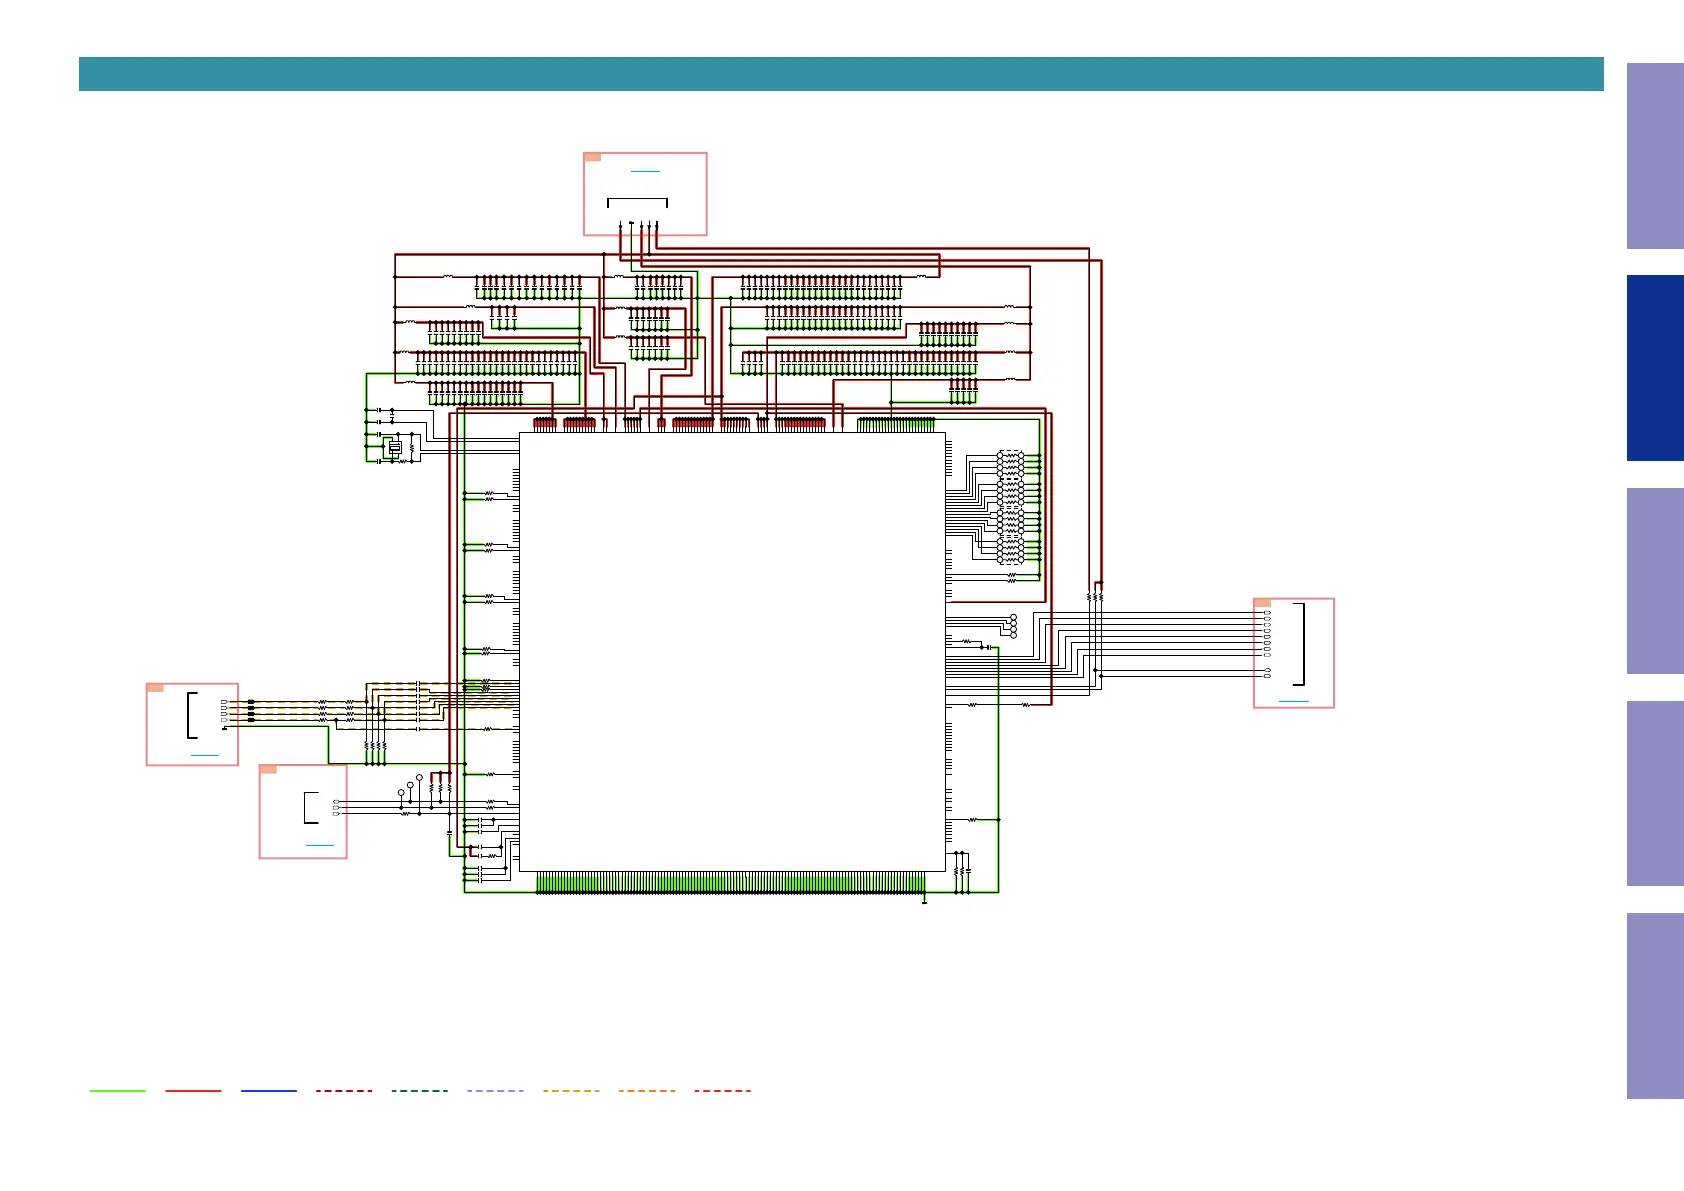Click the solid red legend line
This screenshot has height=1191, width=1684.
(x=193, y=1091)
